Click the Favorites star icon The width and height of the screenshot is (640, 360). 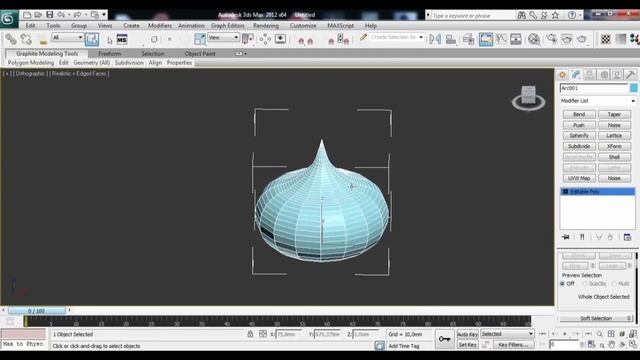coord(556,15)
